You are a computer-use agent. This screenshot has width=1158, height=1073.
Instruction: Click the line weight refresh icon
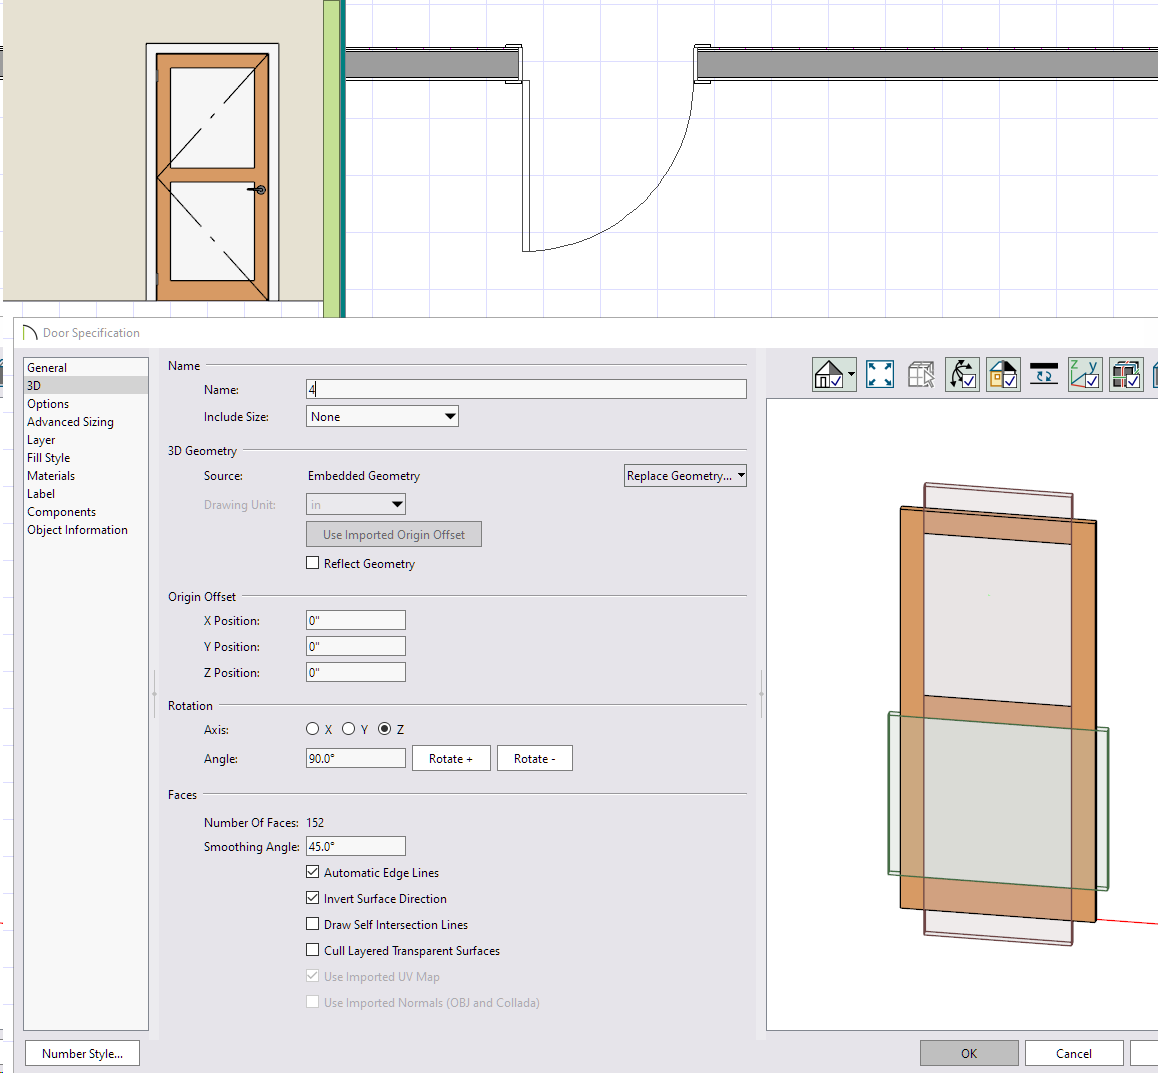pyautogui.click(x=1044, y=375)
